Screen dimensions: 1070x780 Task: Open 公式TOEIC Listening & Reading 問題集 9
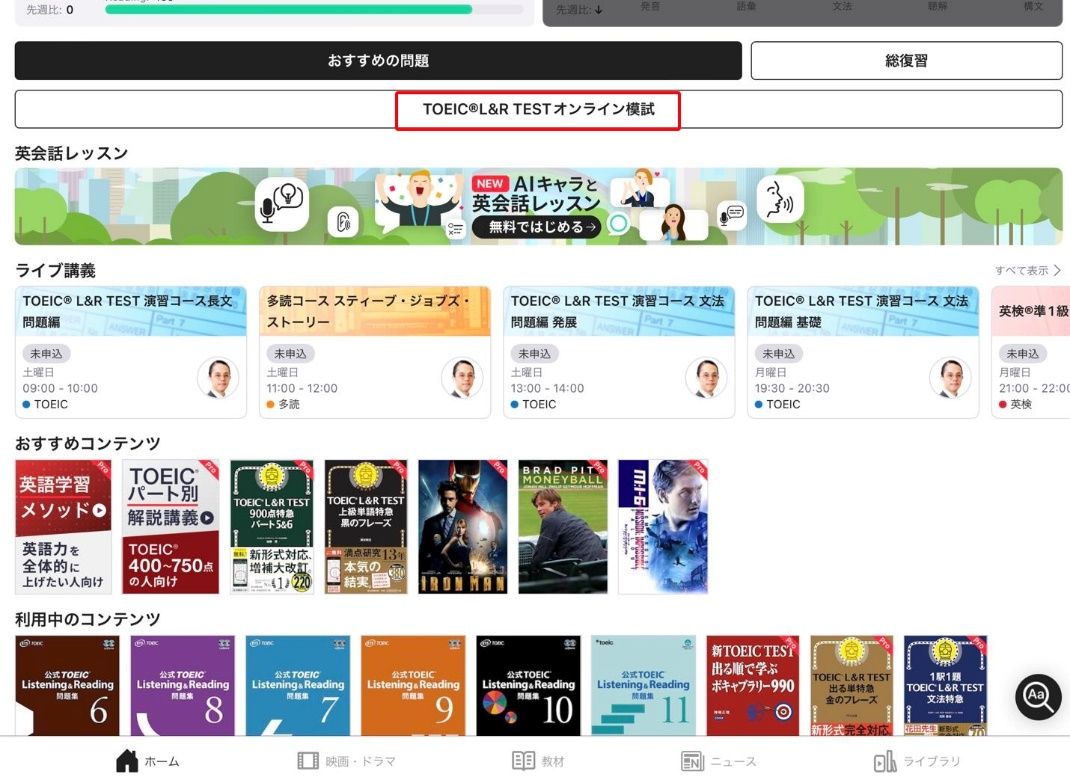413,685
